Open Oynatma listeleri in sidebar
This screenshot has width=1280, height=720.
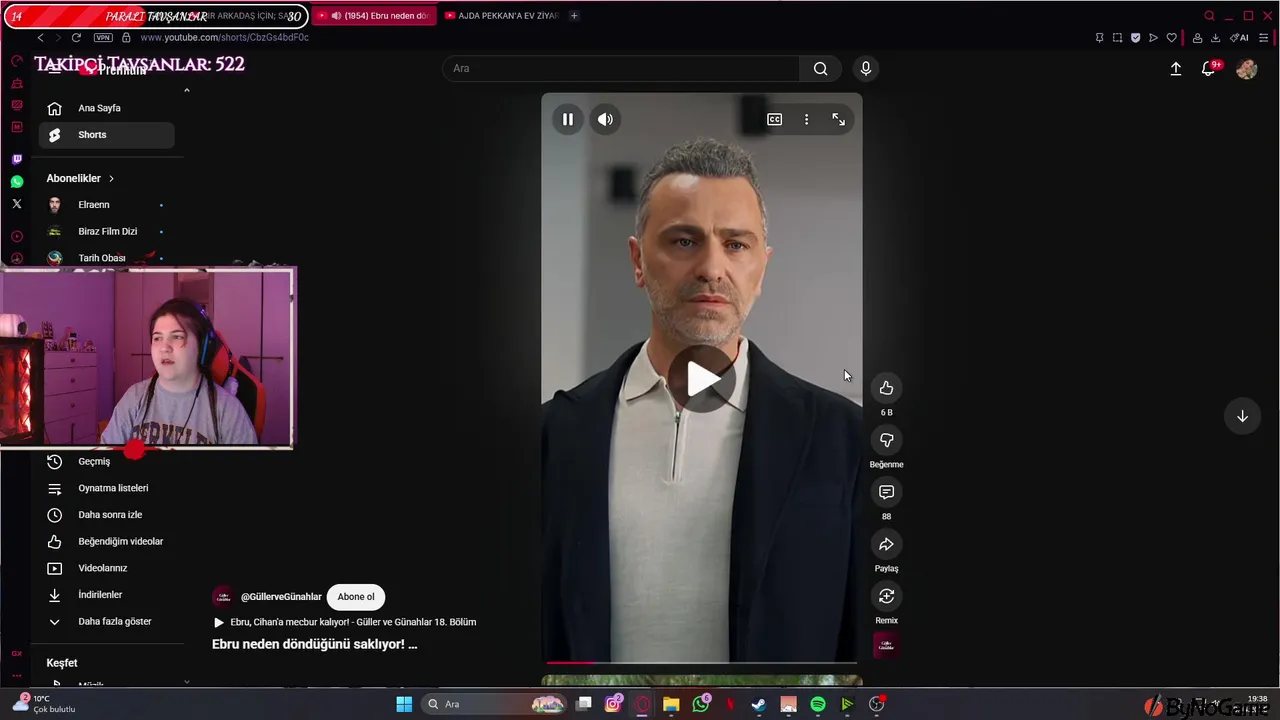(x=106, y=488)
